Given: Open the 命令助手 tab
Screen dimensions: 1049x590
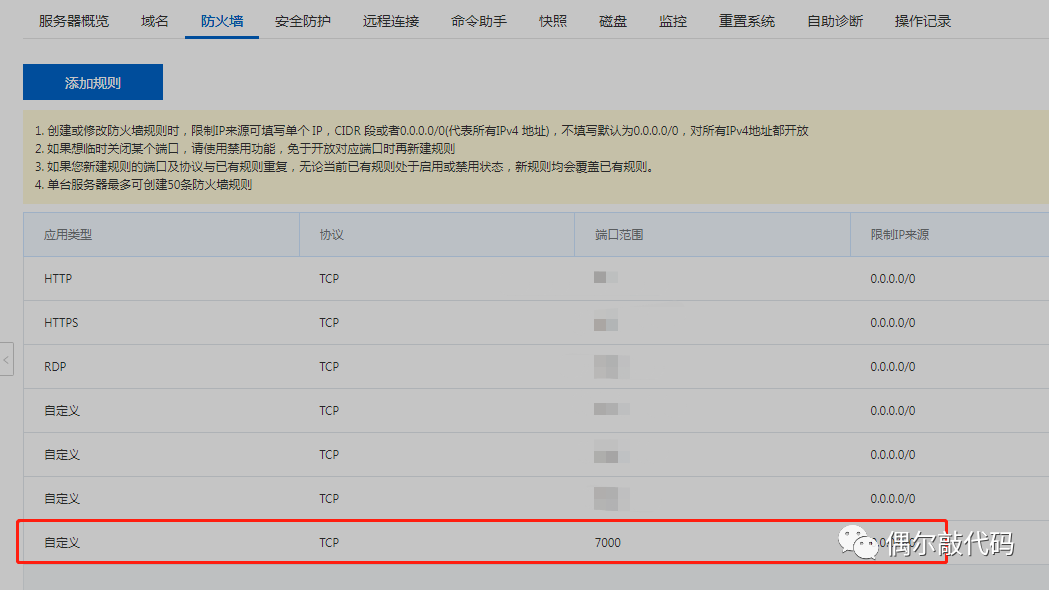Looking at the screenshot, I should pos(479,21).
